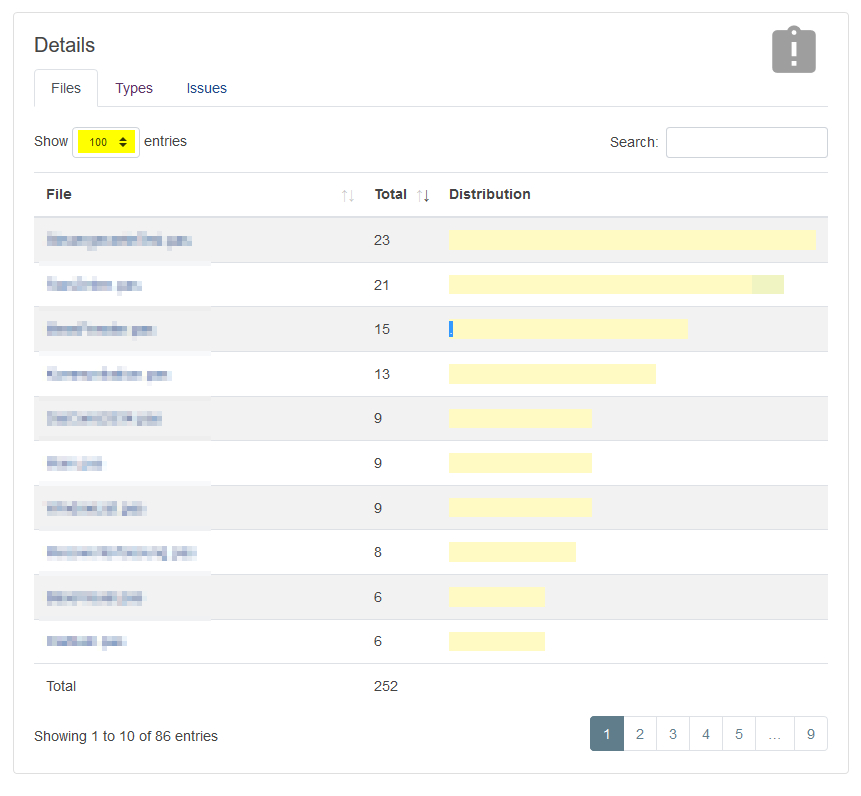Click the current page 1 button

point(607,734)
